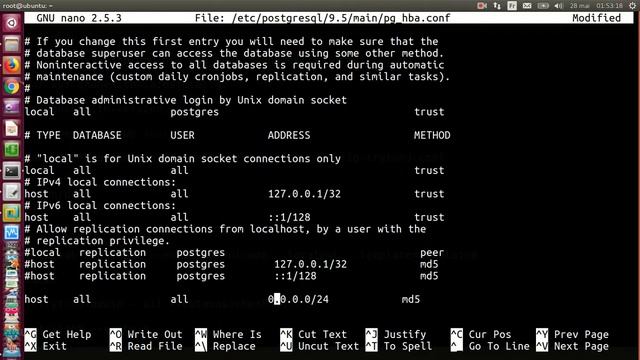Click trust on the local all all line
The image size is (640, 360).
click(x=429, y=170)
